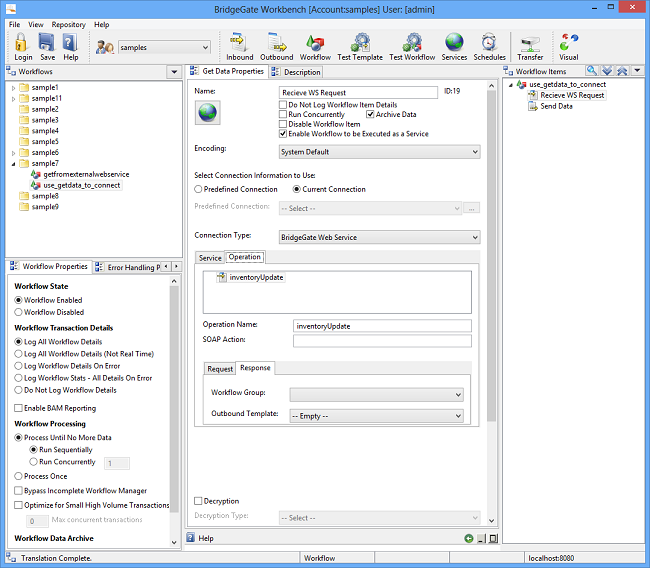Open the Visual toolbar icon
This screenshot has width=650, height=568.
click(x=568, y=46)
